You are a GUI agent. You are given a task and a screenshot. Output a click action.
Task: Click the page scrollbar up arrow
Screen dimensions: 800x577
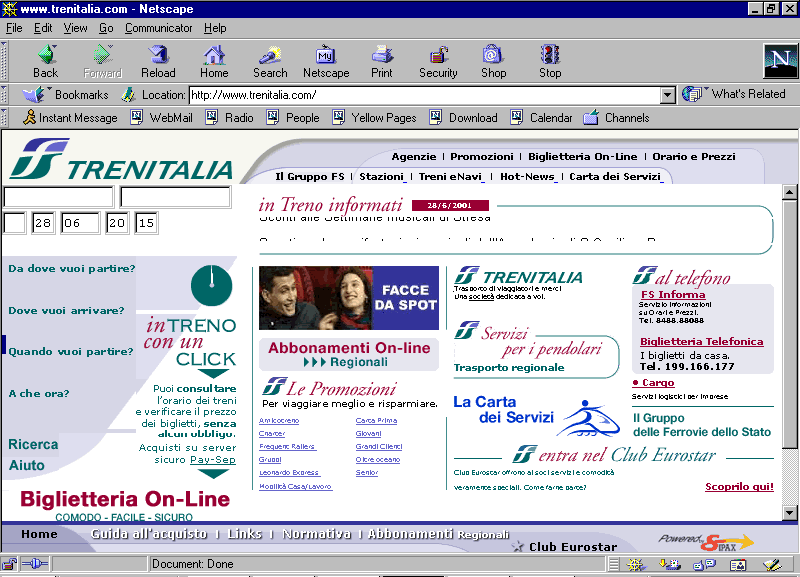[789, 192]
